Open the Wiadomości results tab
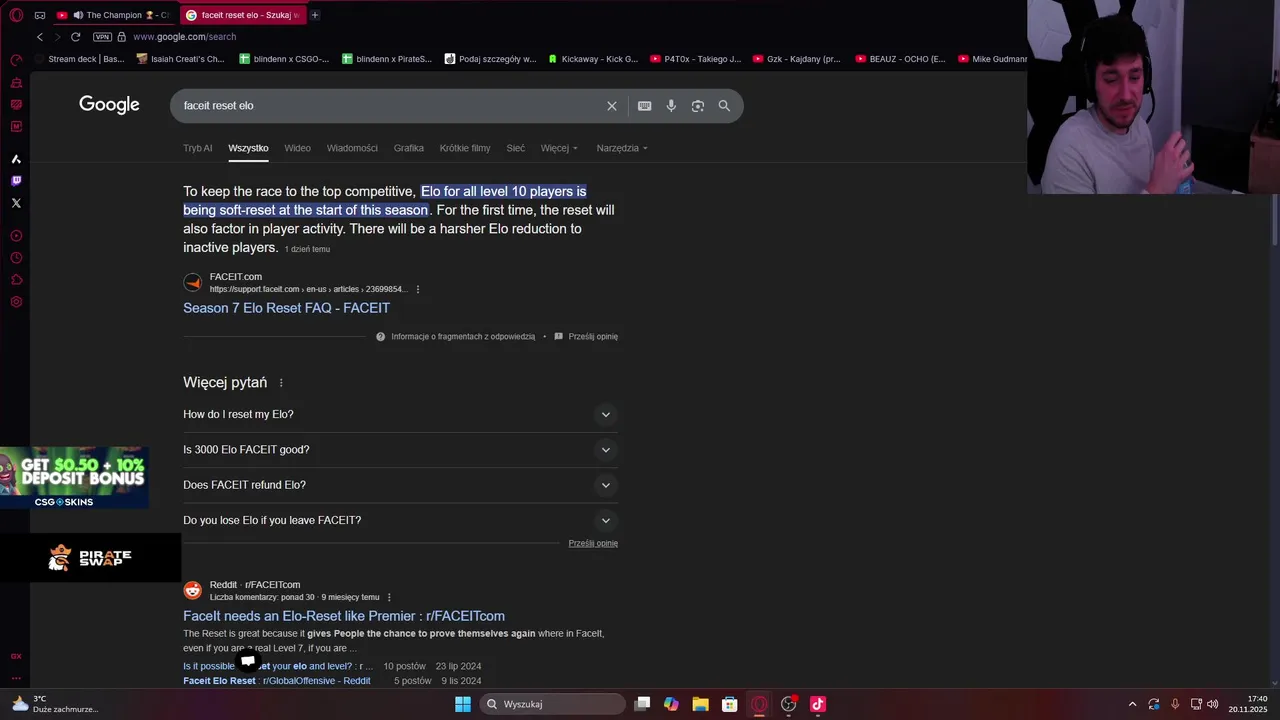 pyautogui.click(x=352, y=148)
